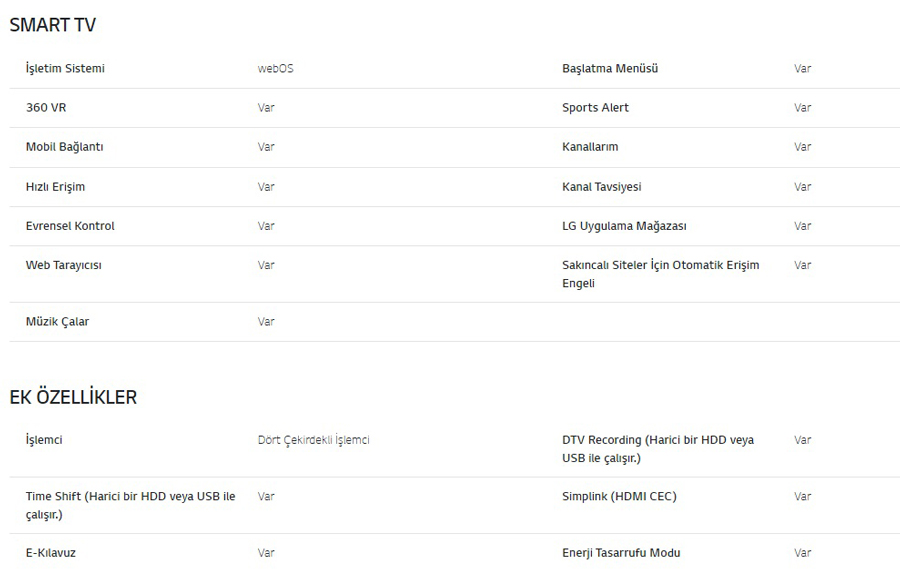This screenshot has height=569, width=900.
Task: Select the 360 VR specification label
Action: [46, 107]
